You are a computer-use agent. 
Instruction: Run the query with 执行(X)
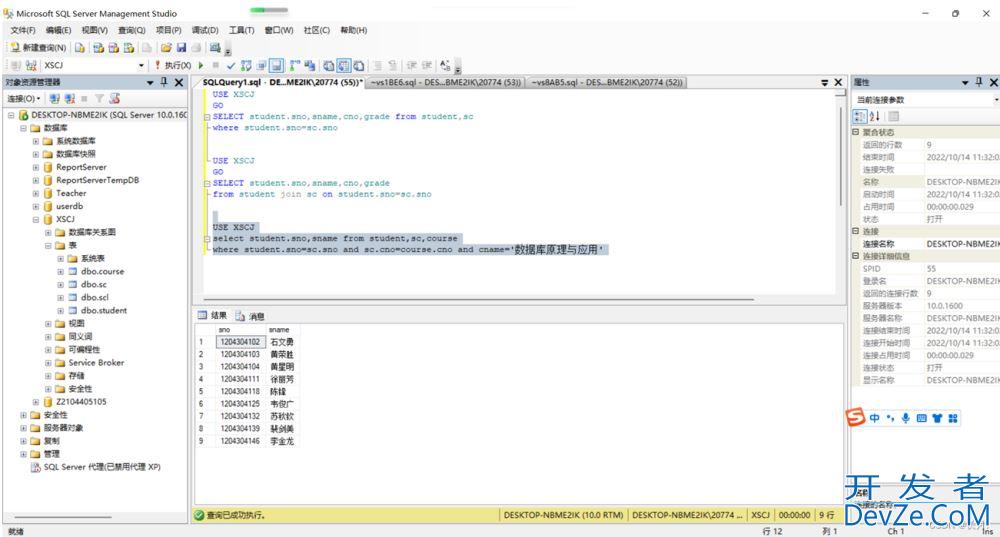[x=173, y=66]
